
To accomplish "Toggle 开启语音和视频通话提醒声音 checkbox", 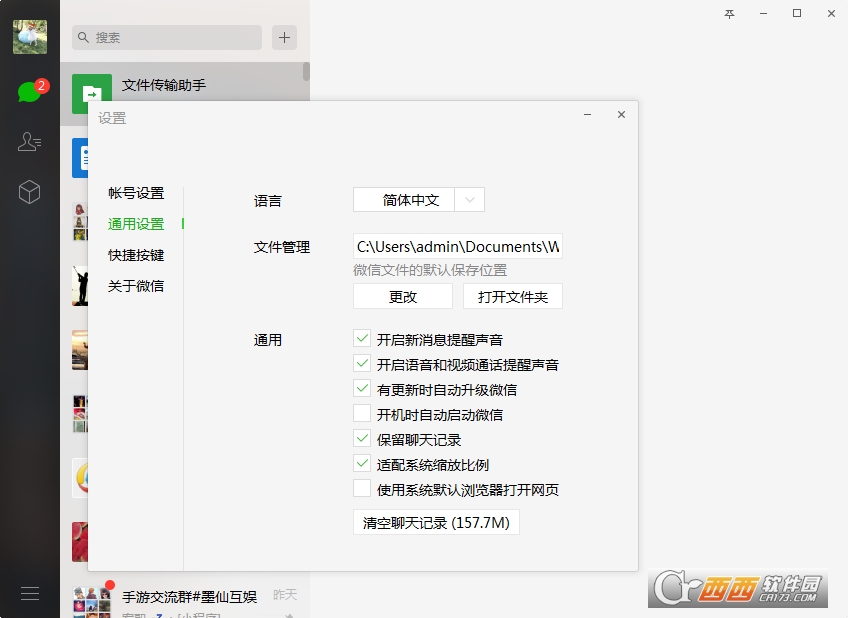I will pos(362,363).
